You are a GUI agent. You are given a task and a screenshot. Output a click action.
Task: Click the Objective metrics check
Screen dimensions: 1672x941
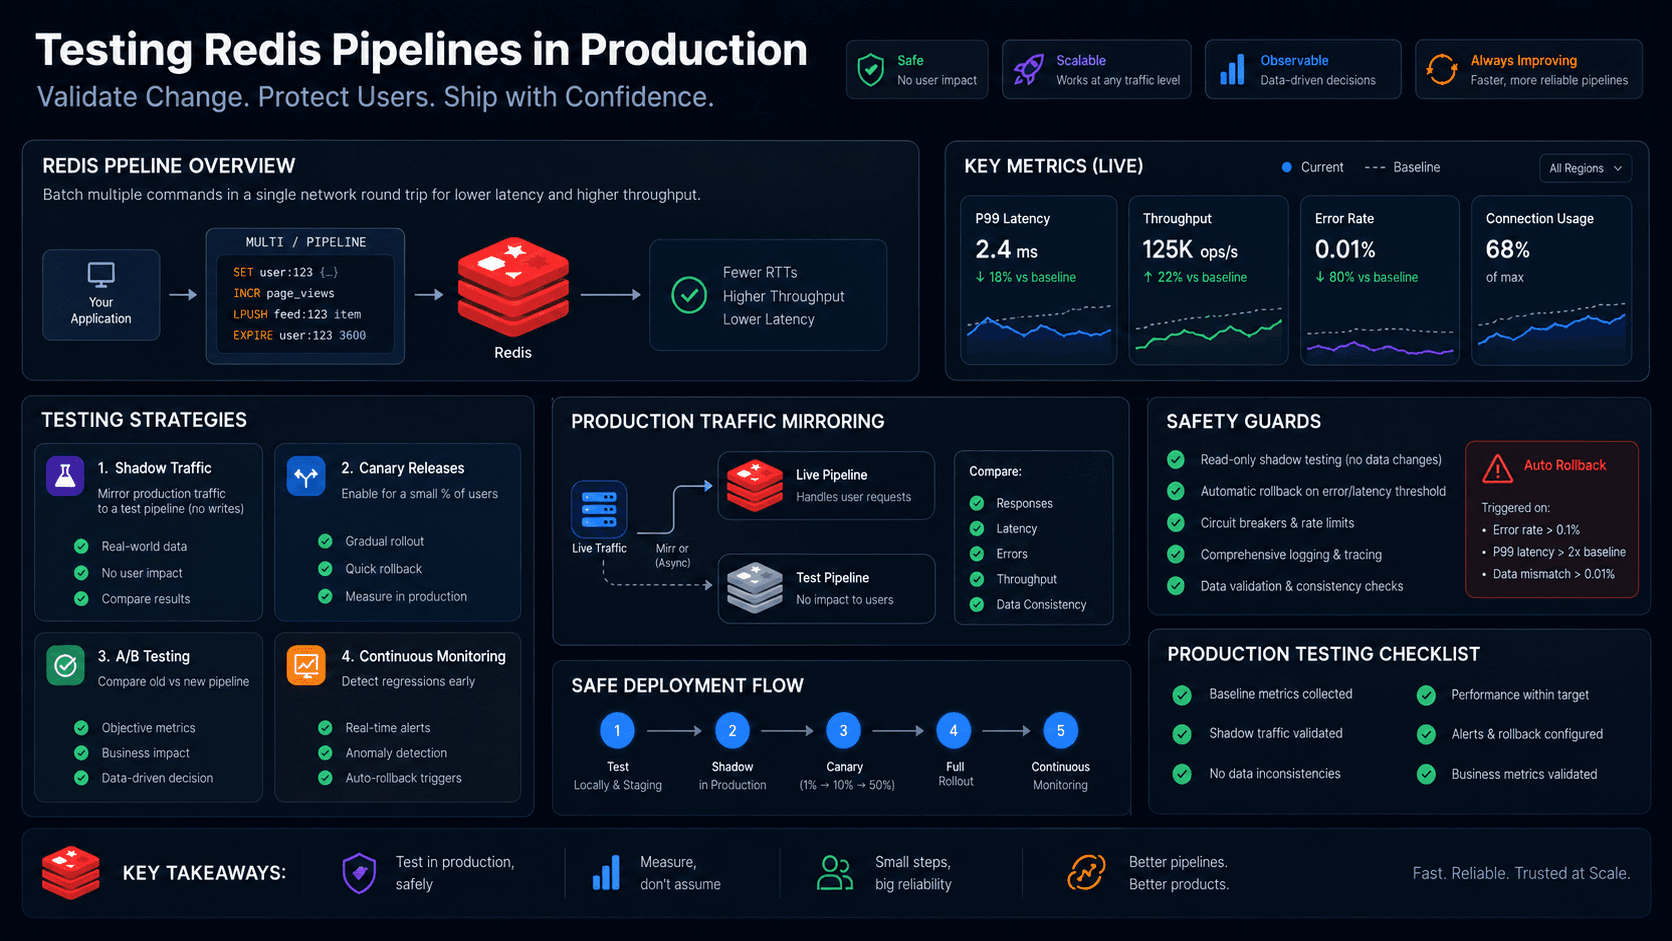[x=81, y=728]
